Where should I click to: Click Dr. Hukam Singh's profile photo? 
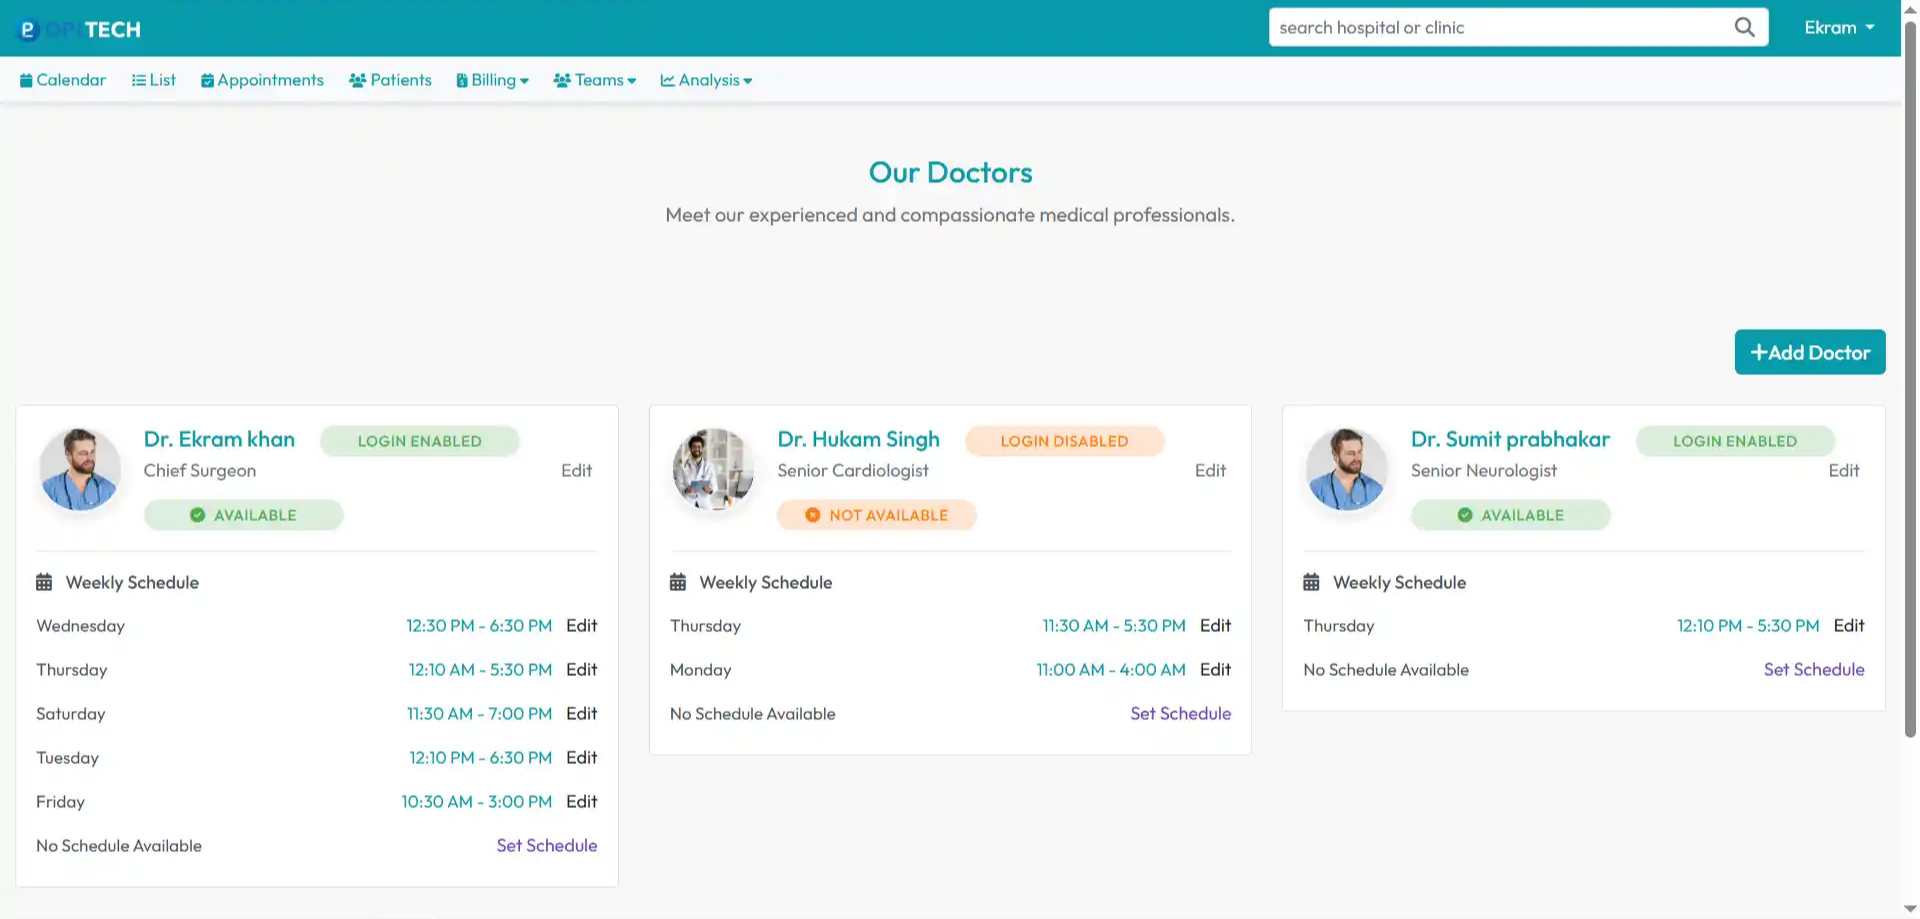pos(713,469)
